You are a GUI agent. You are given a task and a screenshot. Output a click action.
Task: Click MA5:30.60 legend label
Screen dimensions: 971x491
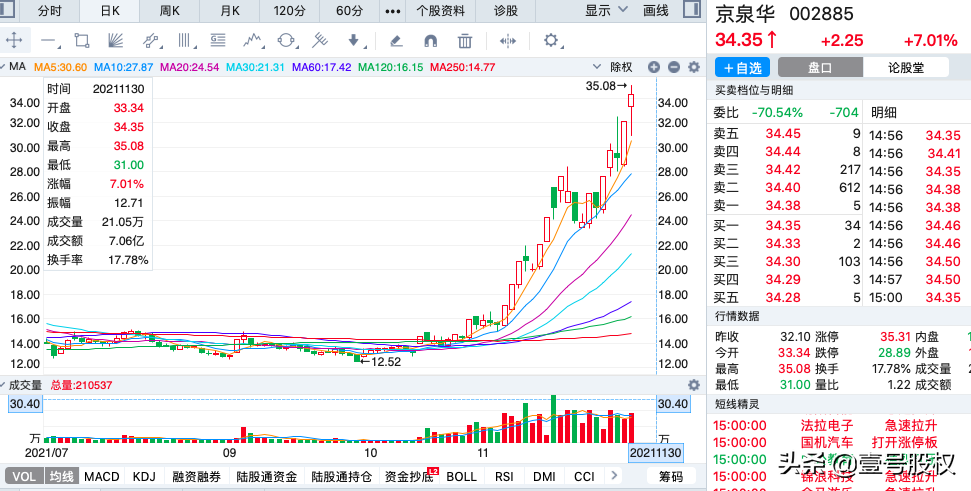(60, 67)
